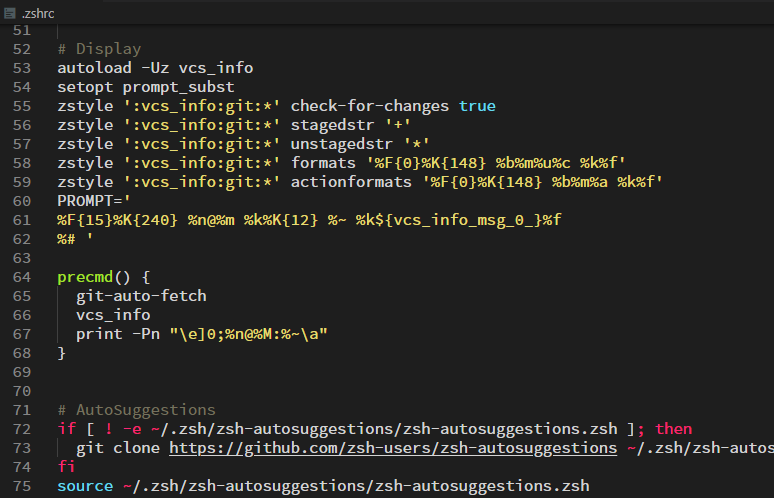
Task: Click line number 61 in the gutter
Action: (x=23, y=220)
